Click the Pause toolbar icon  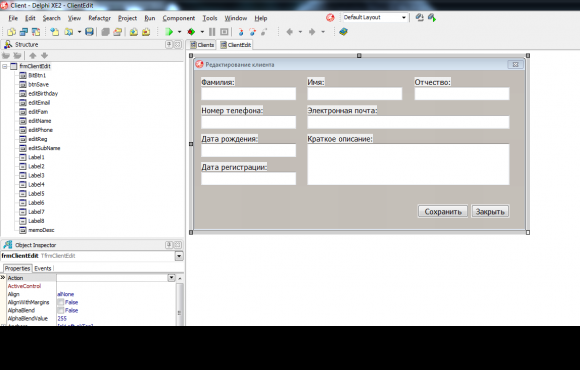(212, 32)
